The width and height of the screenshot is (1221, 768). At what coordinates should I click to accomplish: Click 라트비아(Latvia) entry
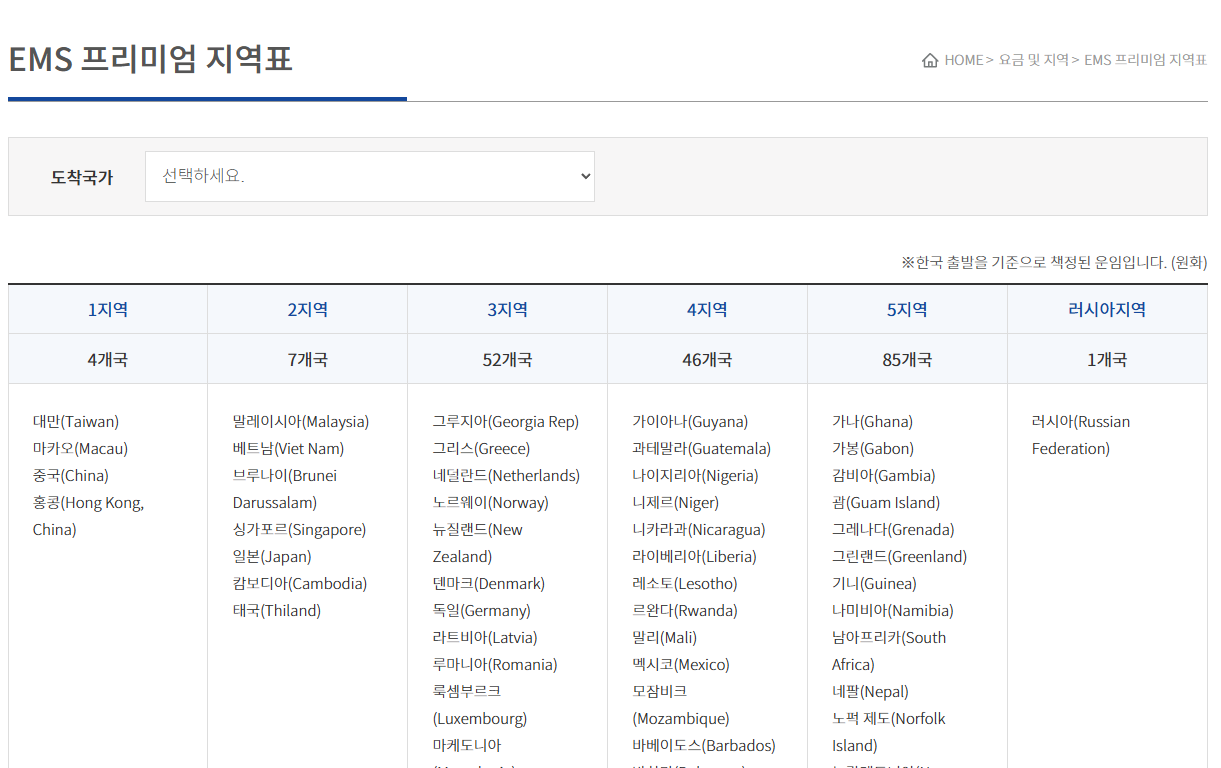pyautogui.click(x=485, y=638)
